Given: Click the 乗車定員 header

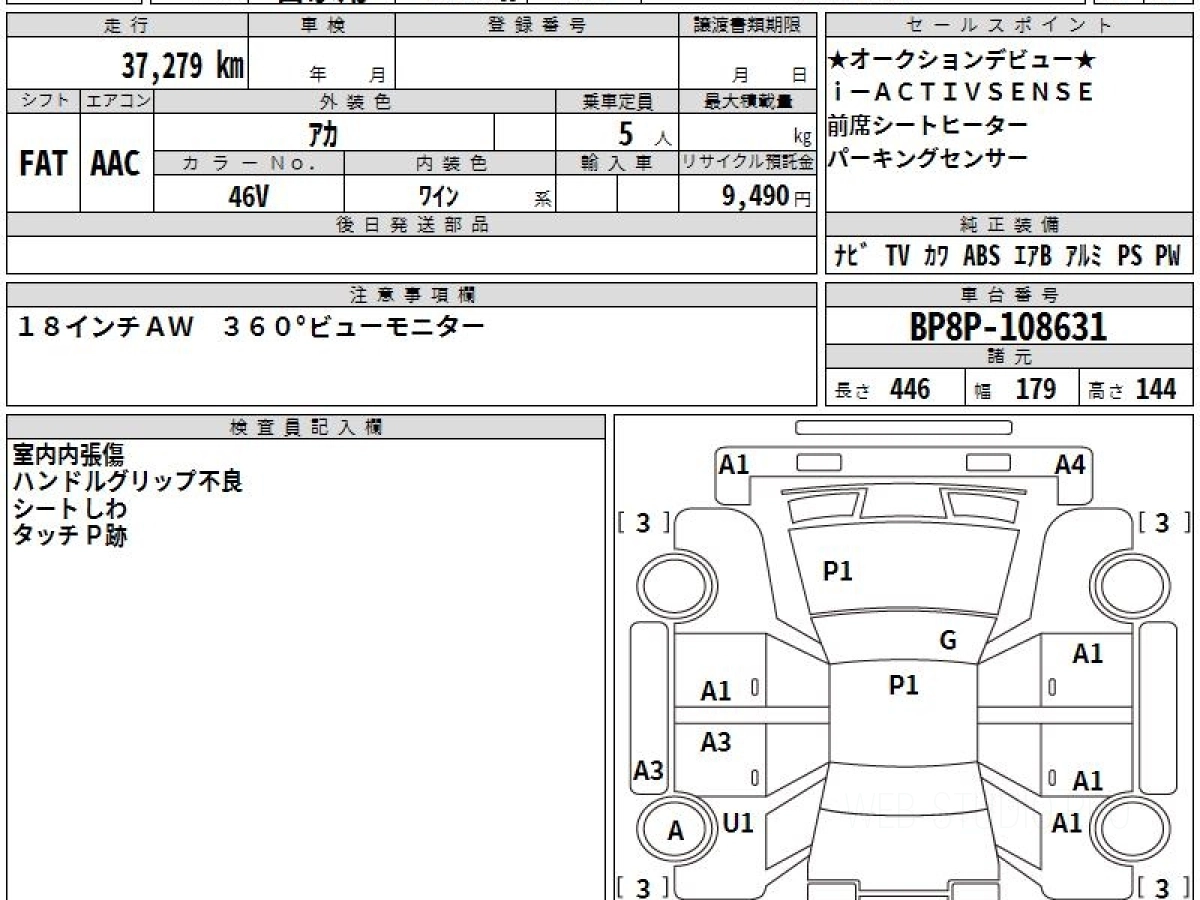Looking at the screenshot, I should (x=617, y=101).
